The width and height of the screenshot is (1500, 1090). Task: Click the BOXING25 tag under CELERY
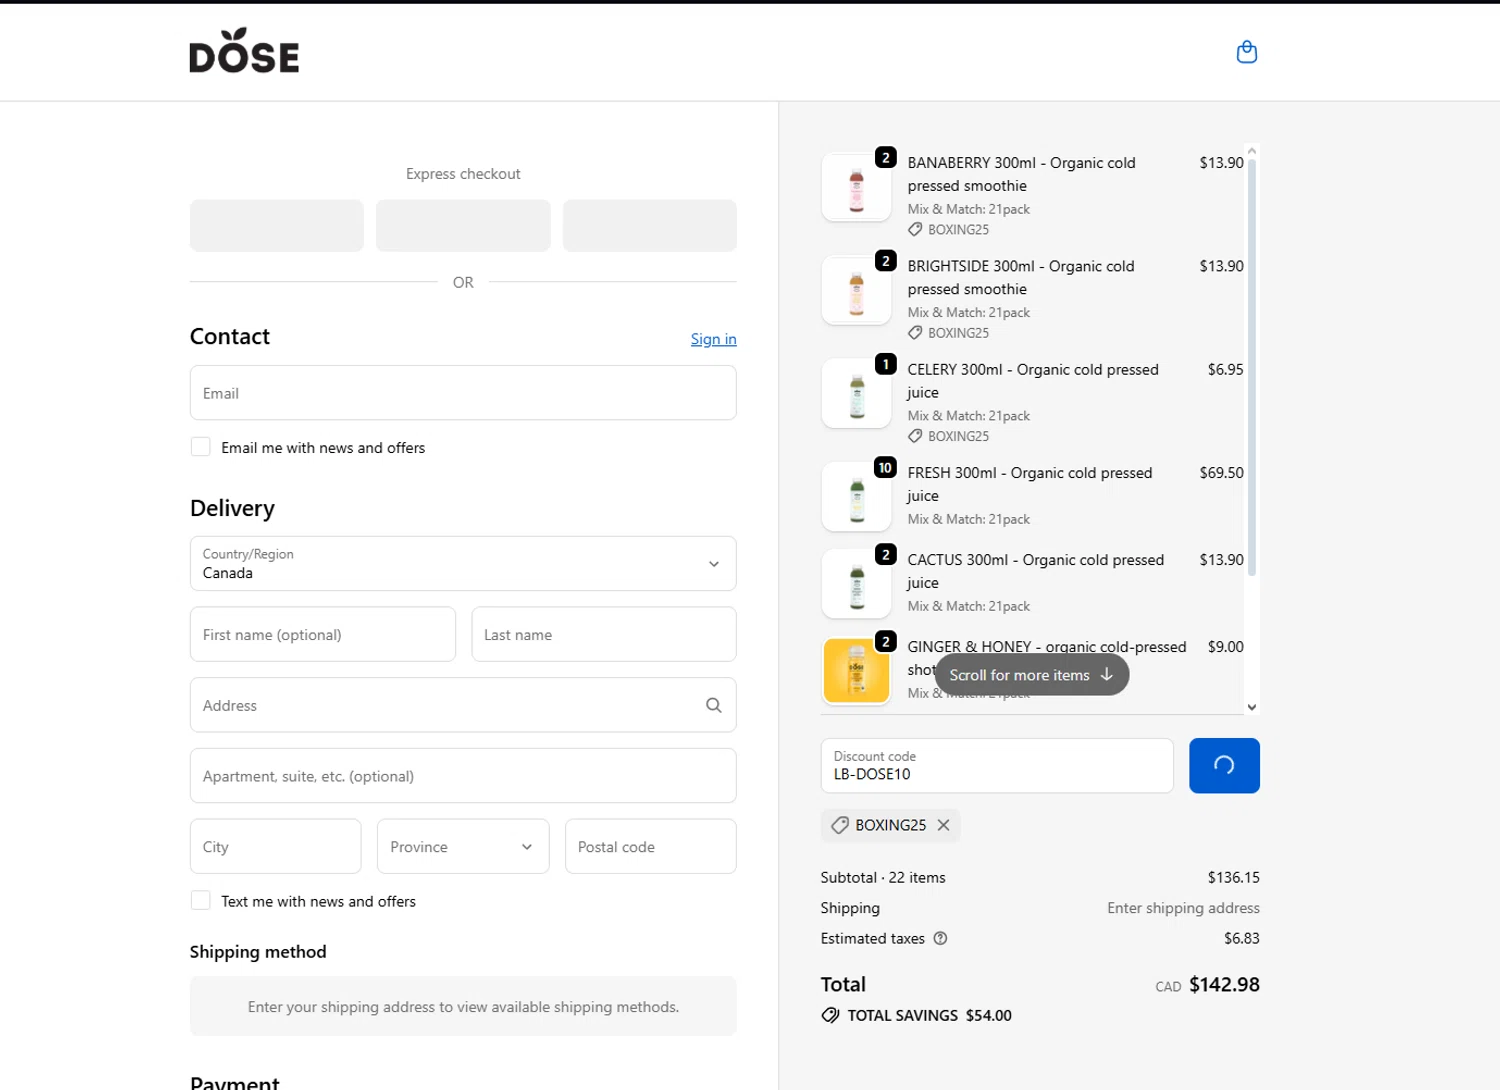(x=948, y=436)
